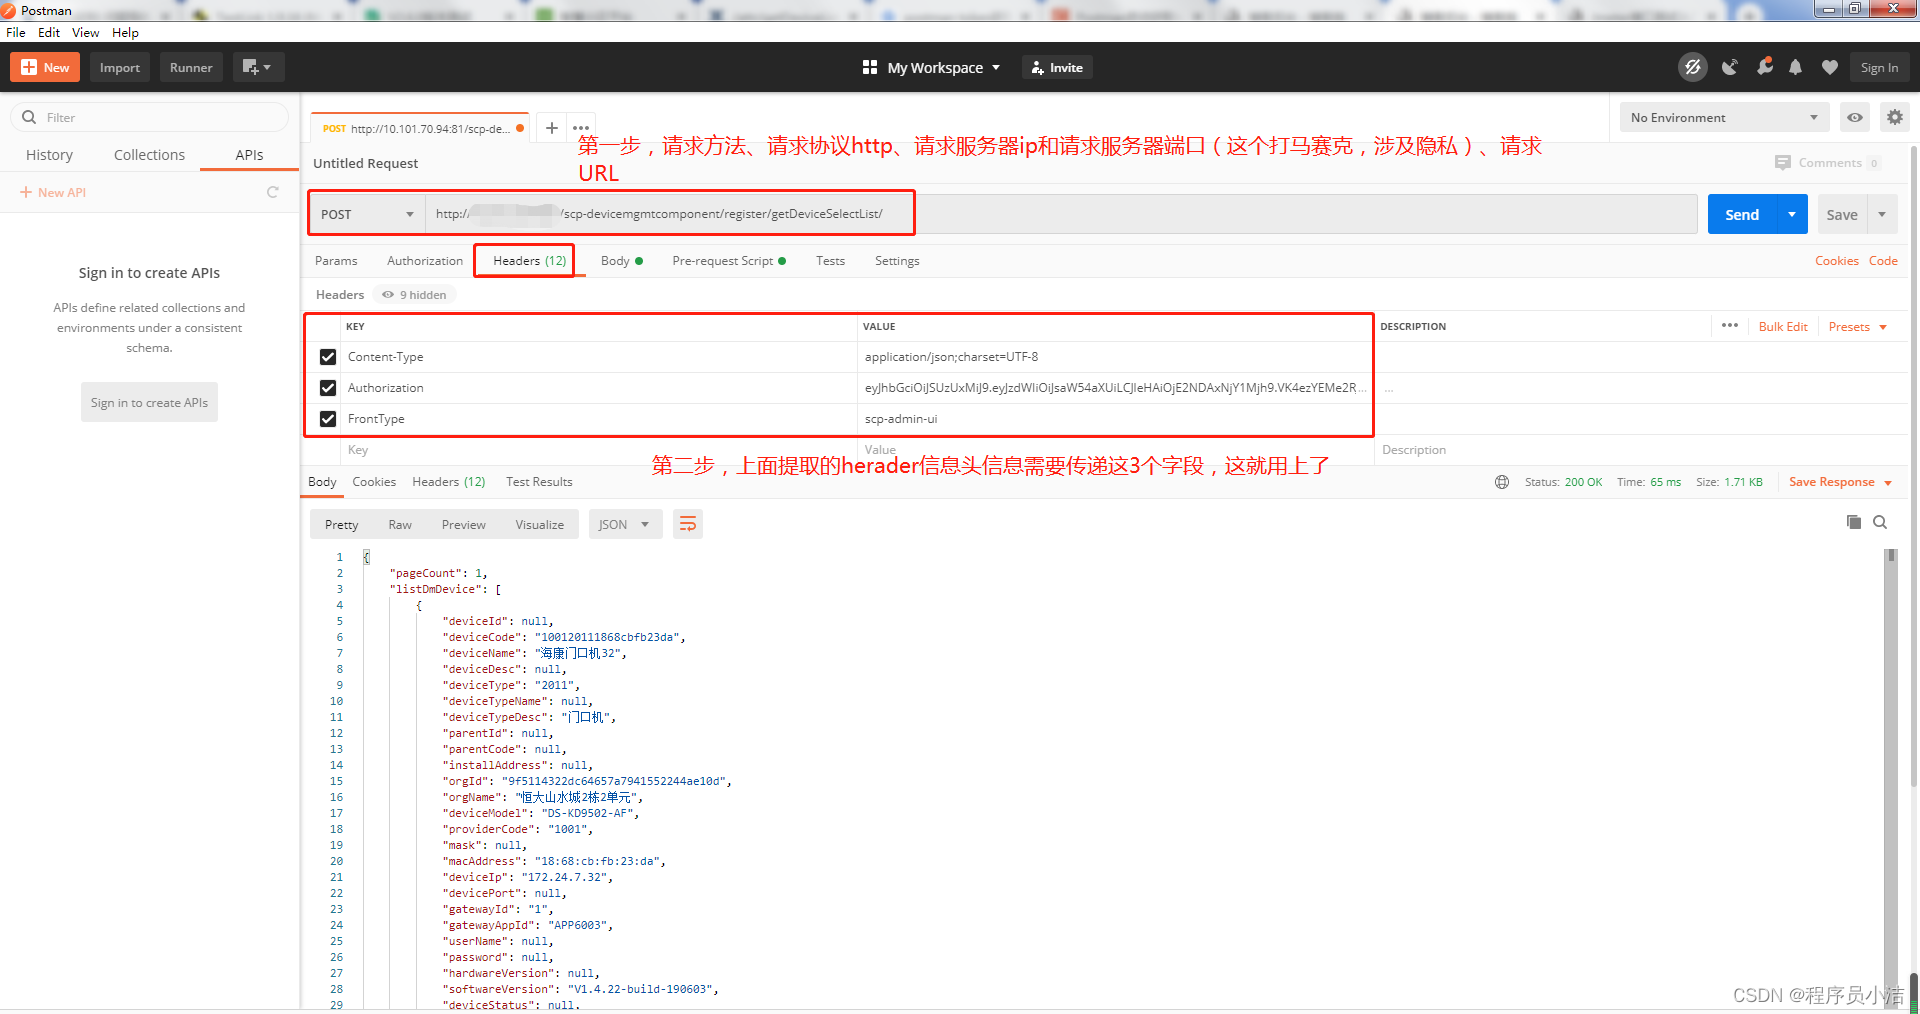Open Pre-request Script tab

coord(729,261)
